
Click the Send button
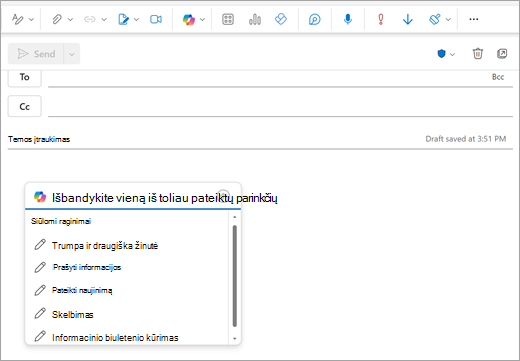coord(36,54)
